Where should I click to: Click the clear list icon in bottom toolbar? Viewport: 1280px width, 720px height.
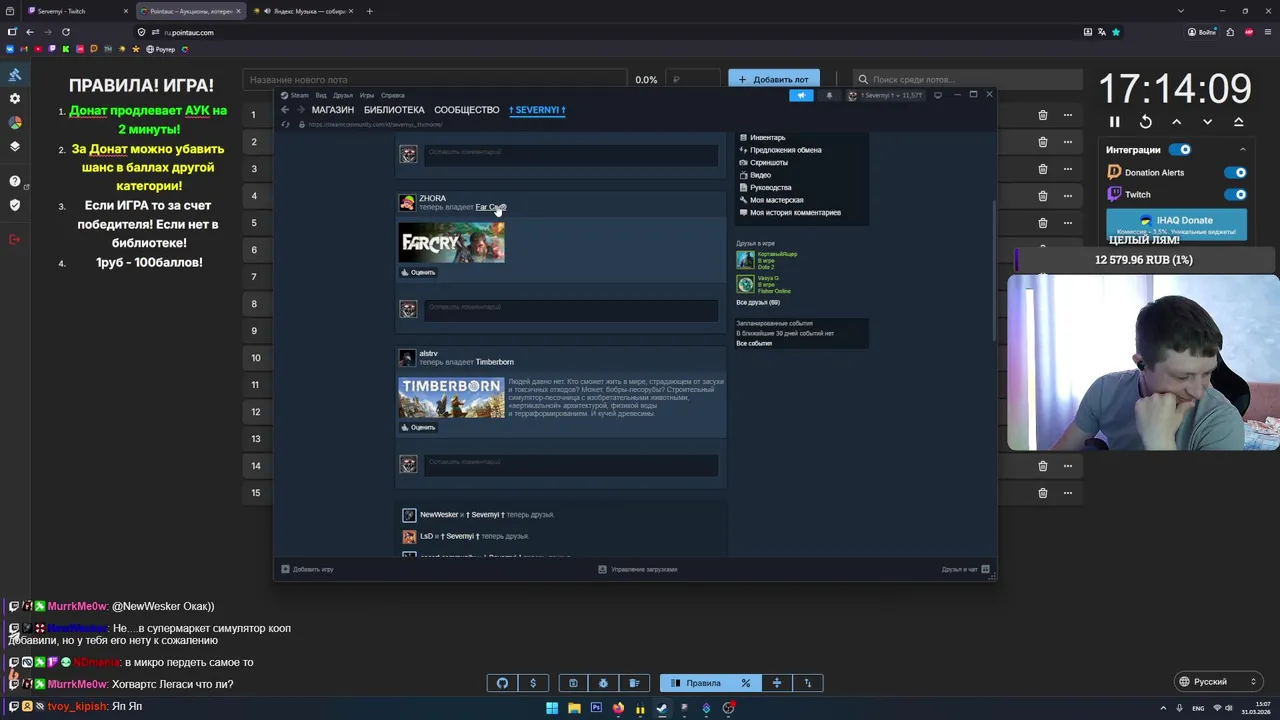pos(635,683)
